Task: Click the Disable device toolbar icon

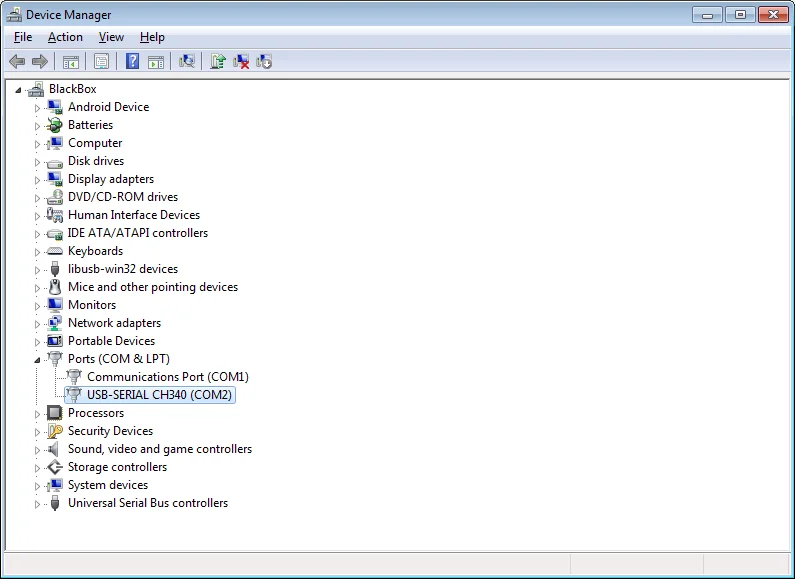Action: click(x=264, y=62)
